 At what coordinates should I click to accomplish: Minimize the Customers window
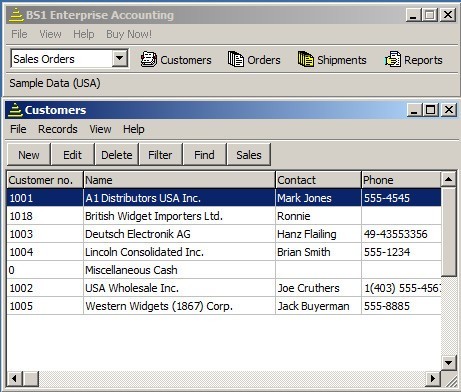pos(414,110)
